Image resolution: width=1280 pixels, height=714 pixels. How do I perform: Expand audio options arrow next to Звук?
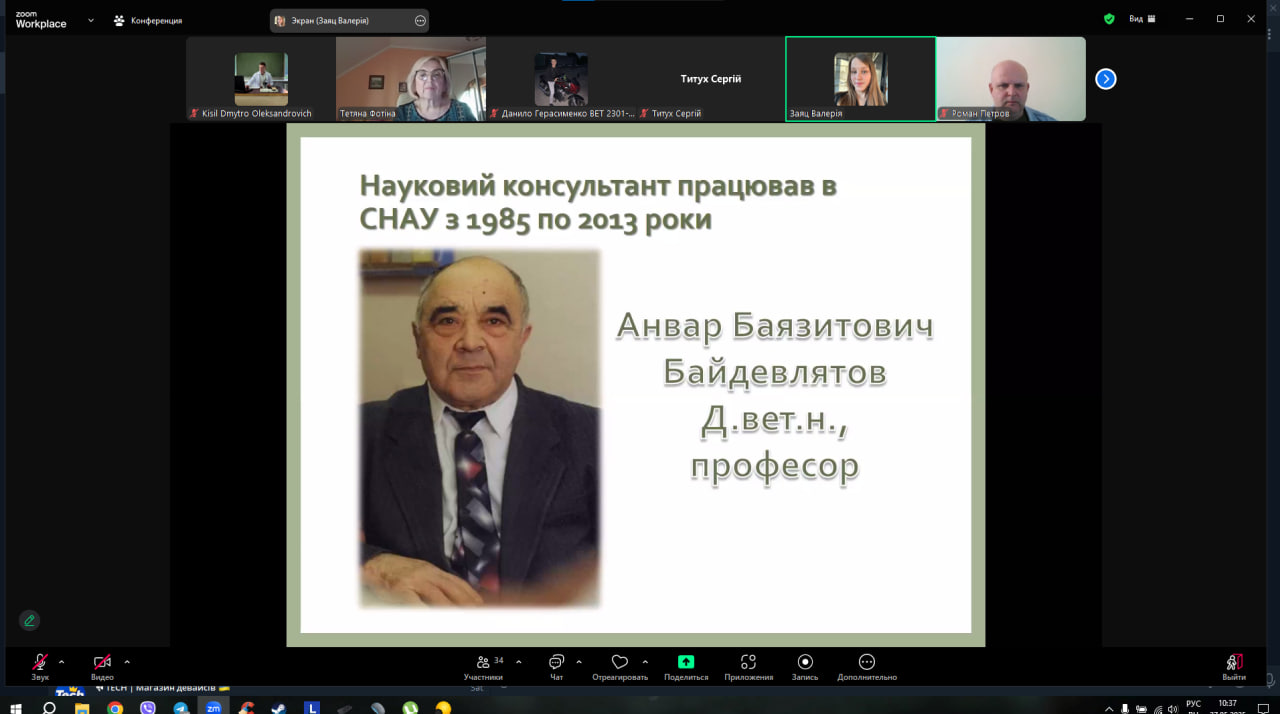(62, 661)
